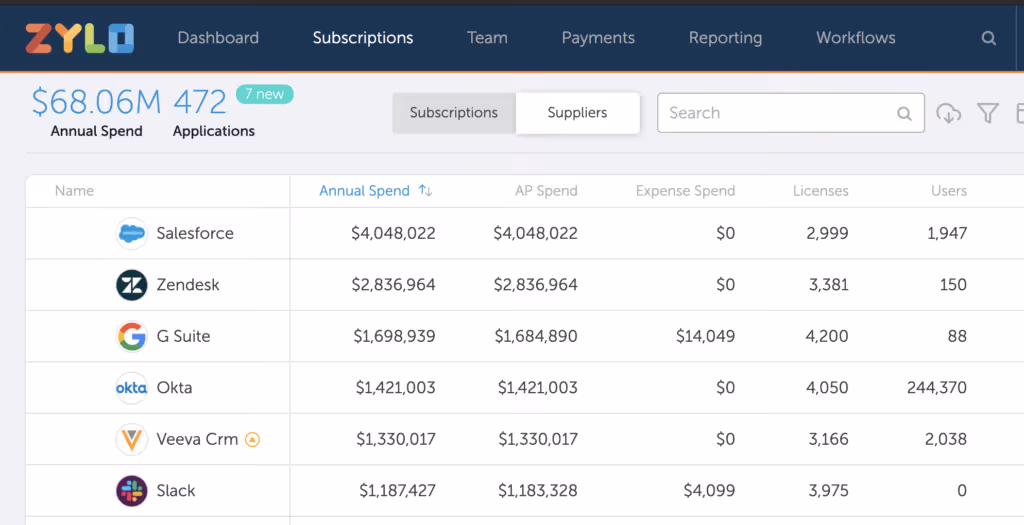Click Slack licenses value 3,975

(x=828, y=491)
